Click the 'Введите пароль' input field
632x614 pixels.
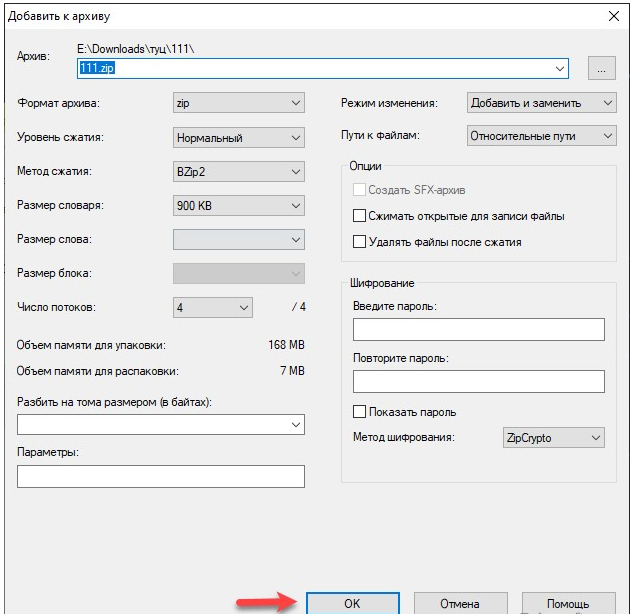click(478, 330)
